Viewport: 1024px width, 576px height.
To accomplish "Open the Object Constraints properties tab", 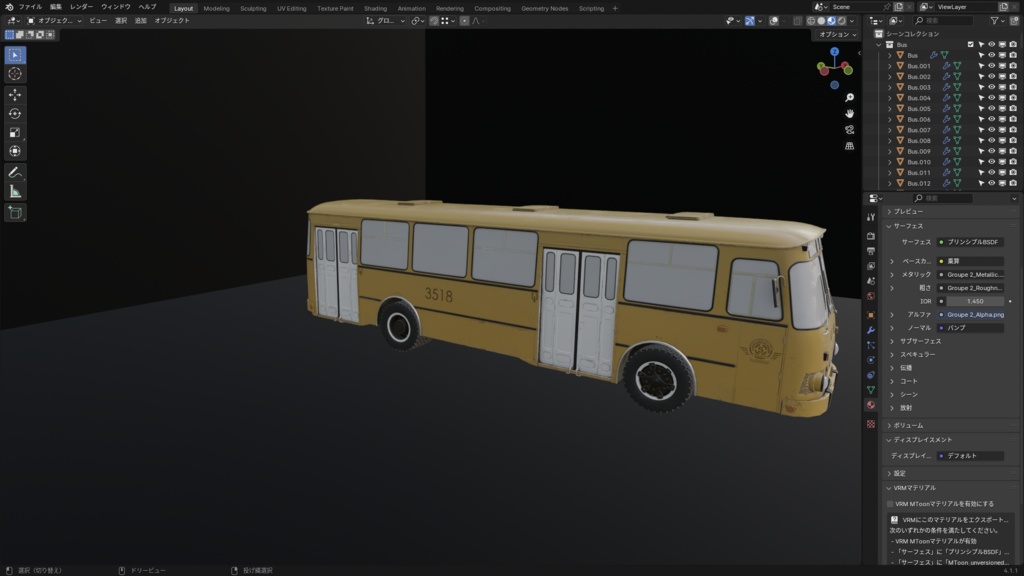I will (871, 375).
